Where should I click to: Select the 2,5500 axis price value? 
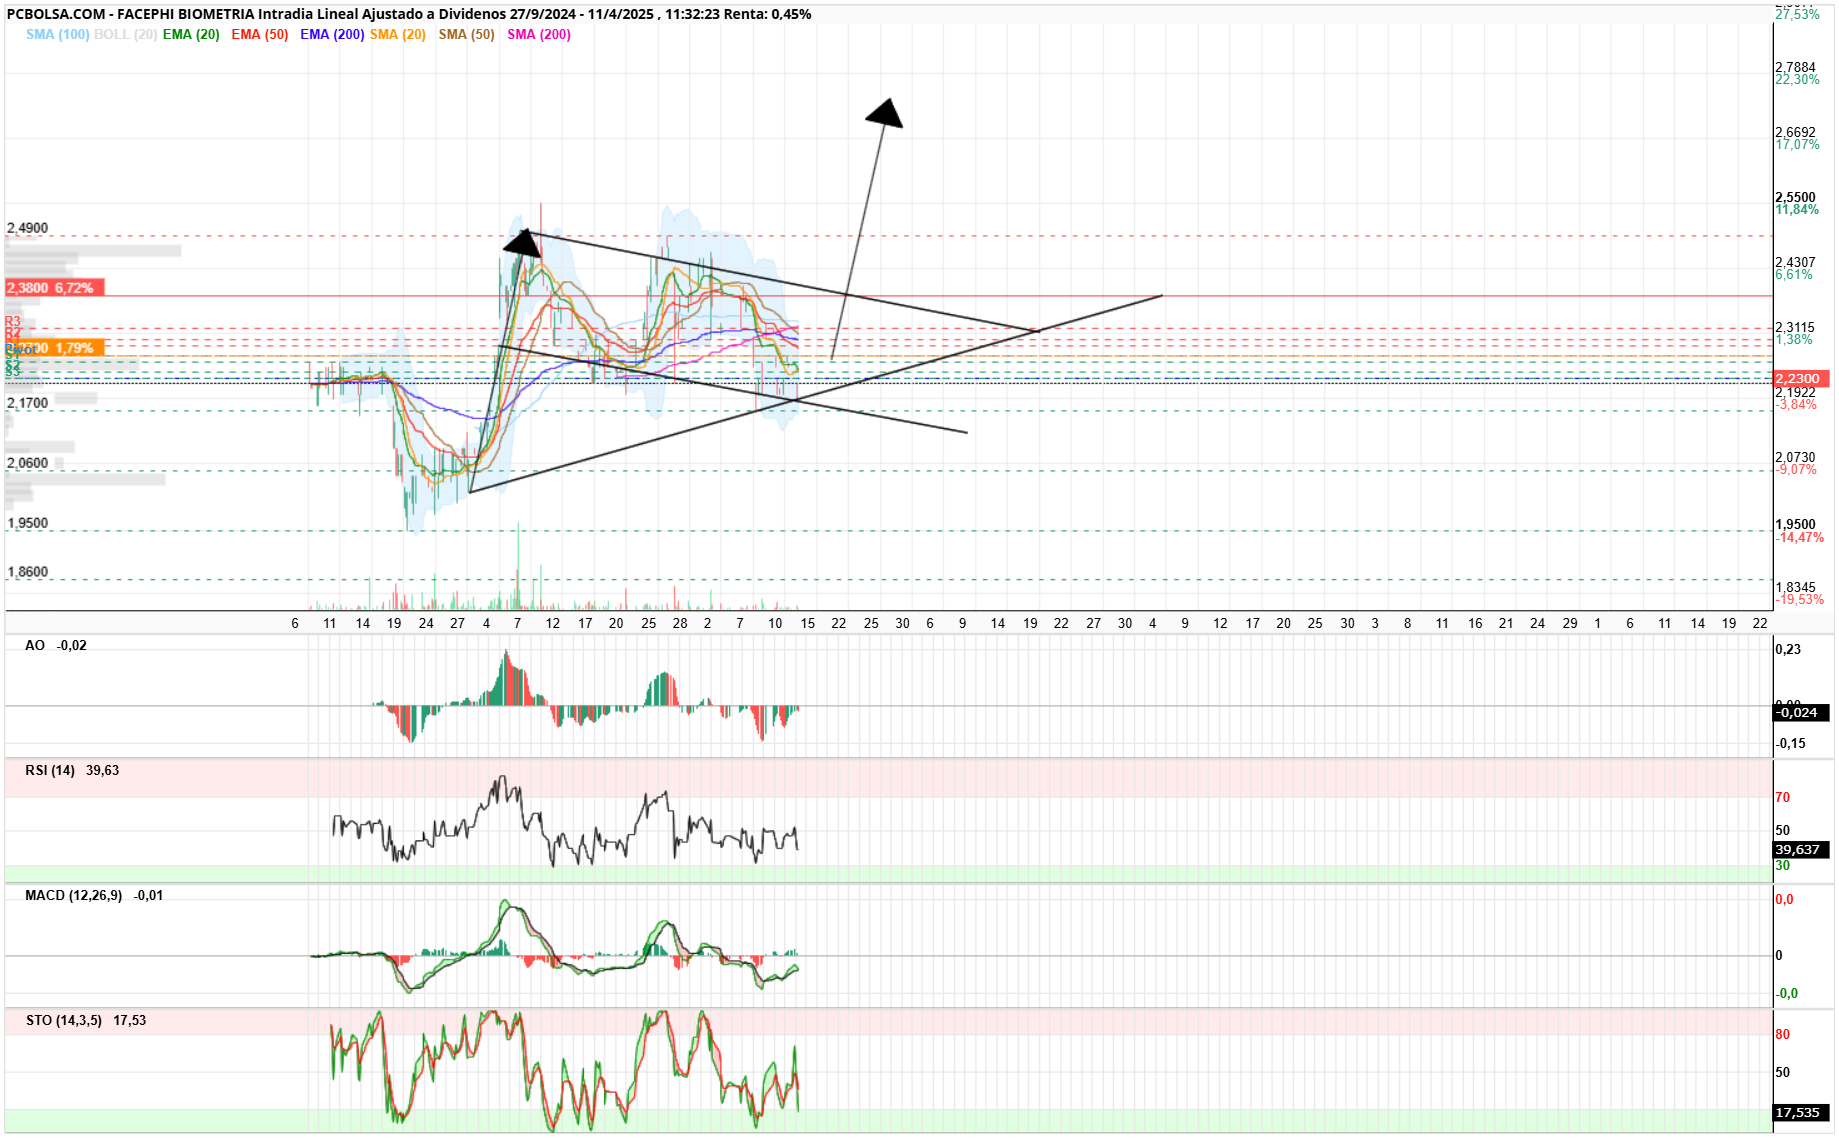tap(1795, 198)
